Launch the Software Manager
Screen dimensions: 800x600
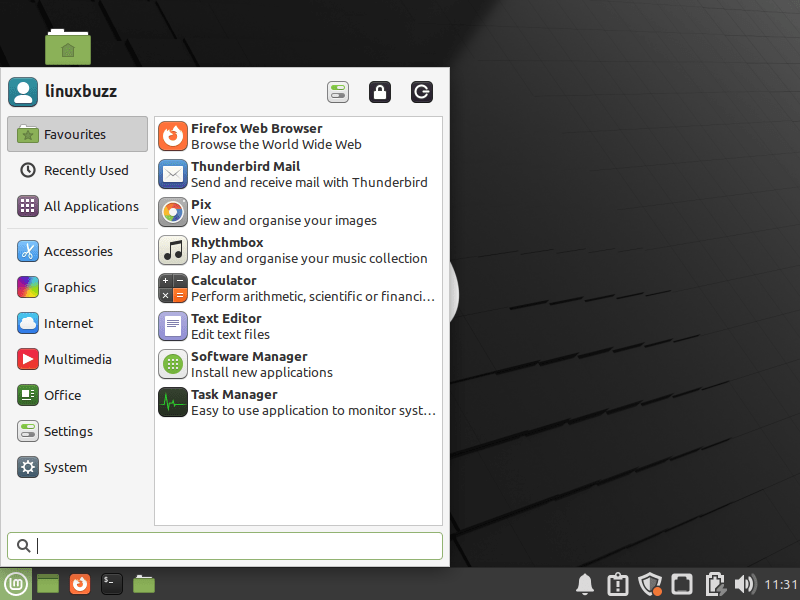(x=250, y=363)
